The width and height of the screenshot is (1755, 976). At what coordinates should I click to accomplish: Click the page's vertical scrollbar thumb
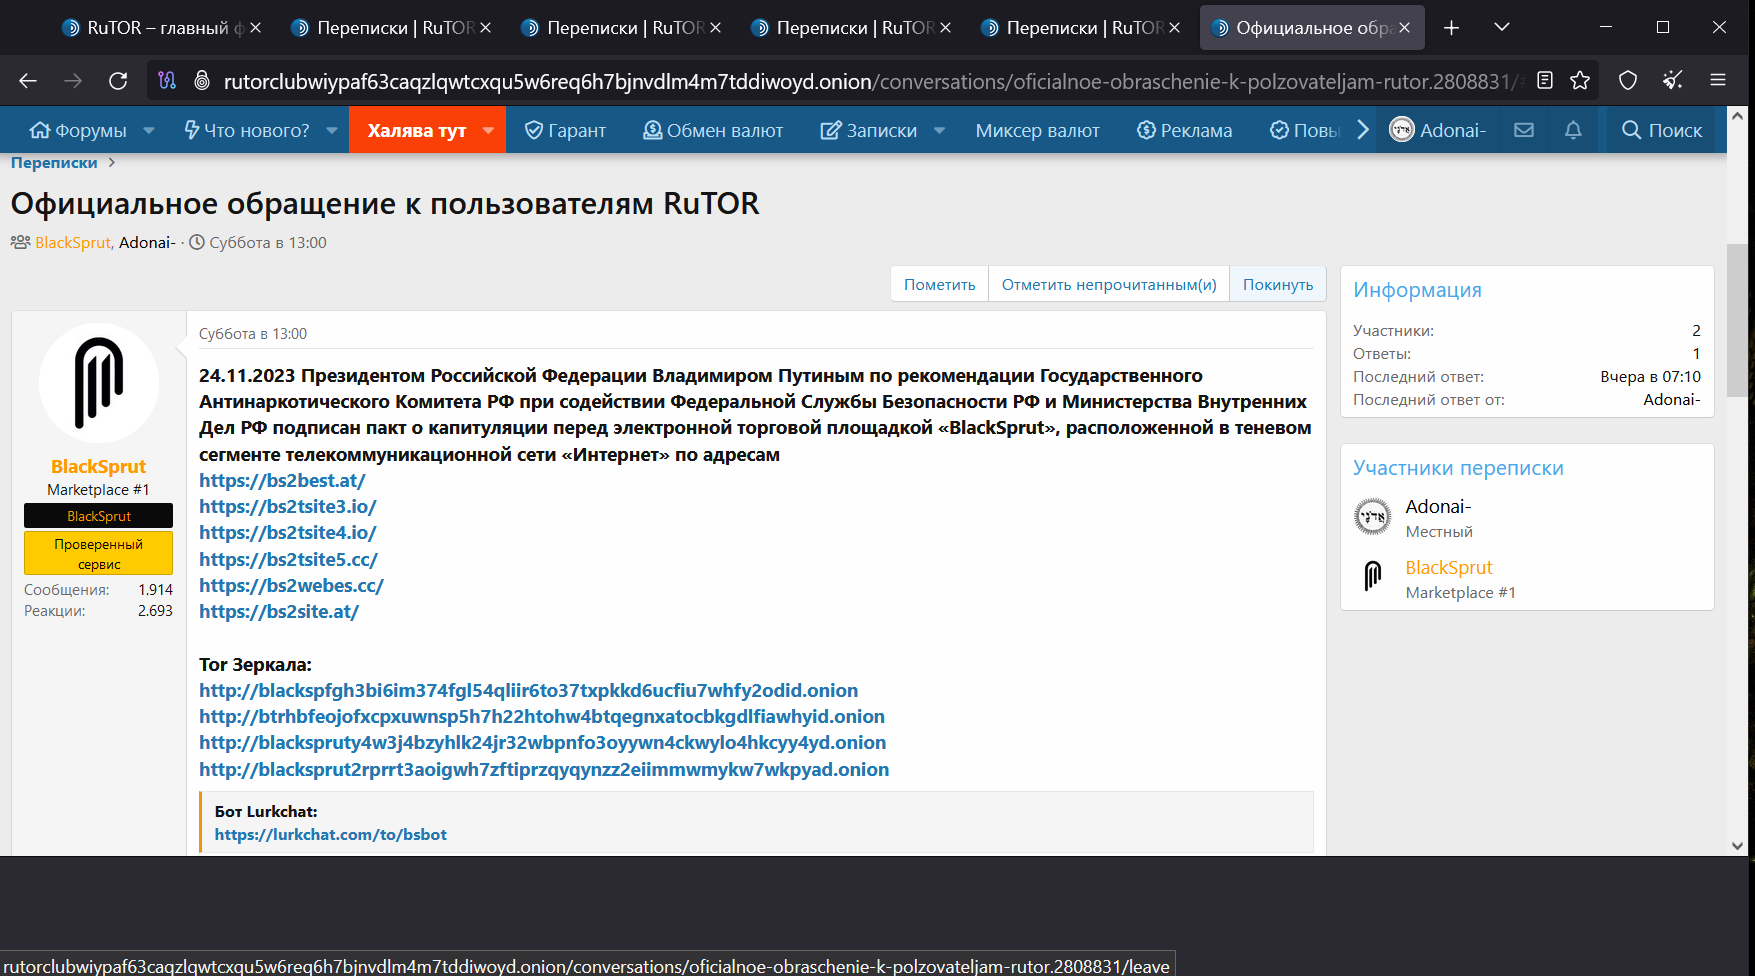point(1737,320)
